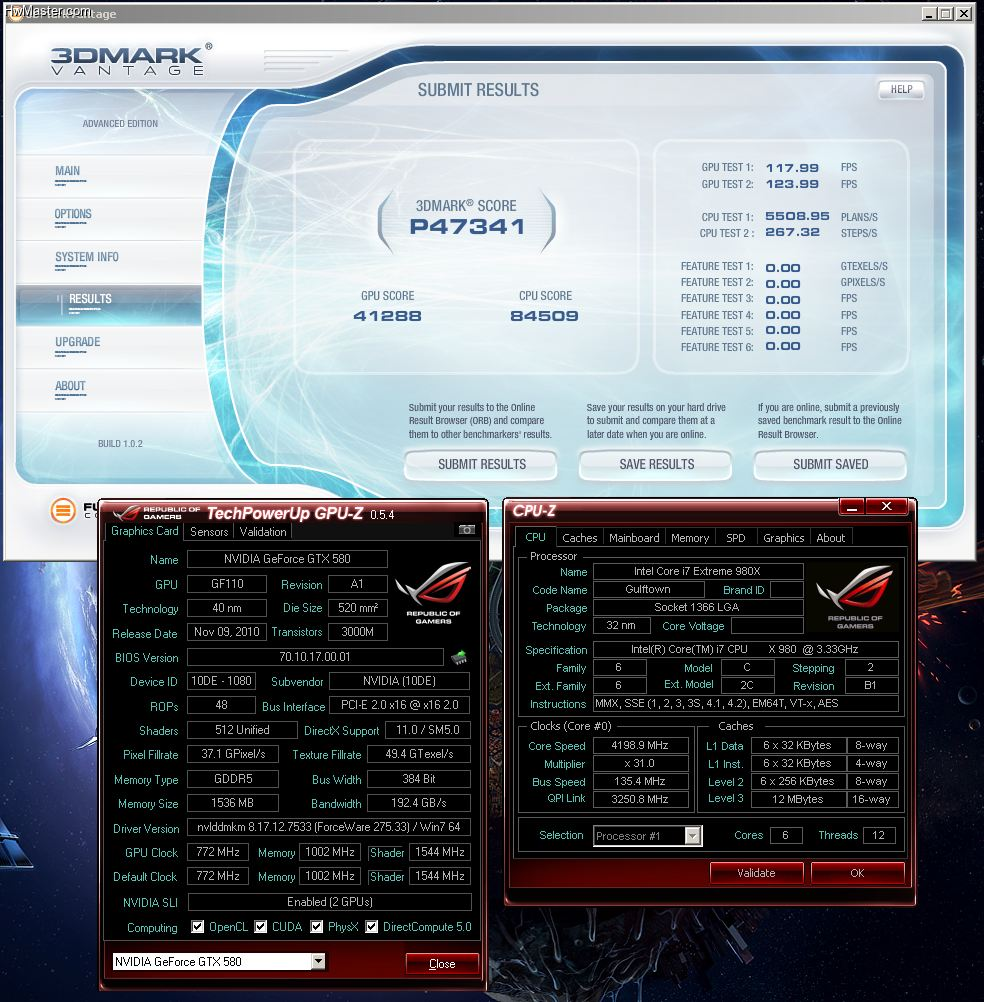Screen dimensions: 984x1002
Task: Select the CPU tab in CPU-Z
Action: click(x=535, y=537)
